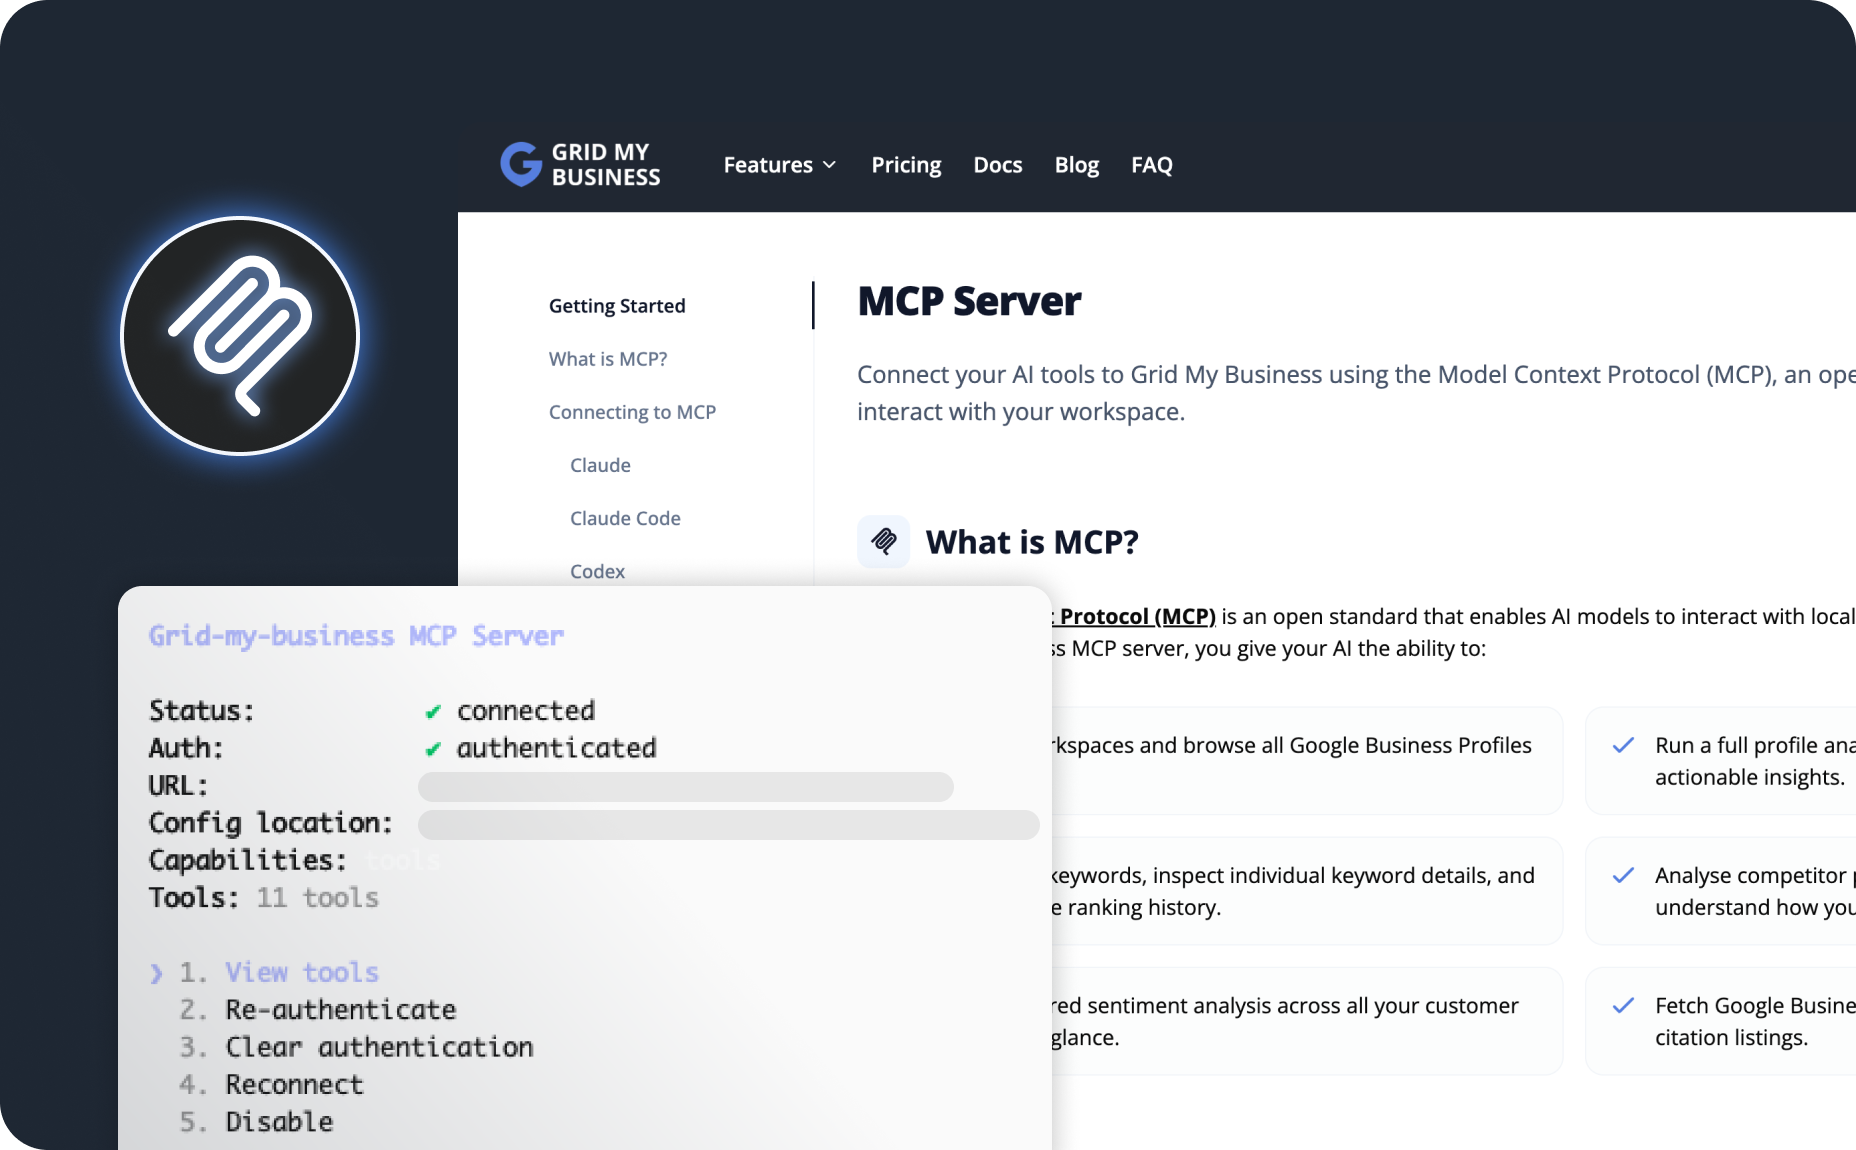This screenshot has width=1856, height=1150.
Task: Select Claude in sidebar
Action: coord(600,465)
